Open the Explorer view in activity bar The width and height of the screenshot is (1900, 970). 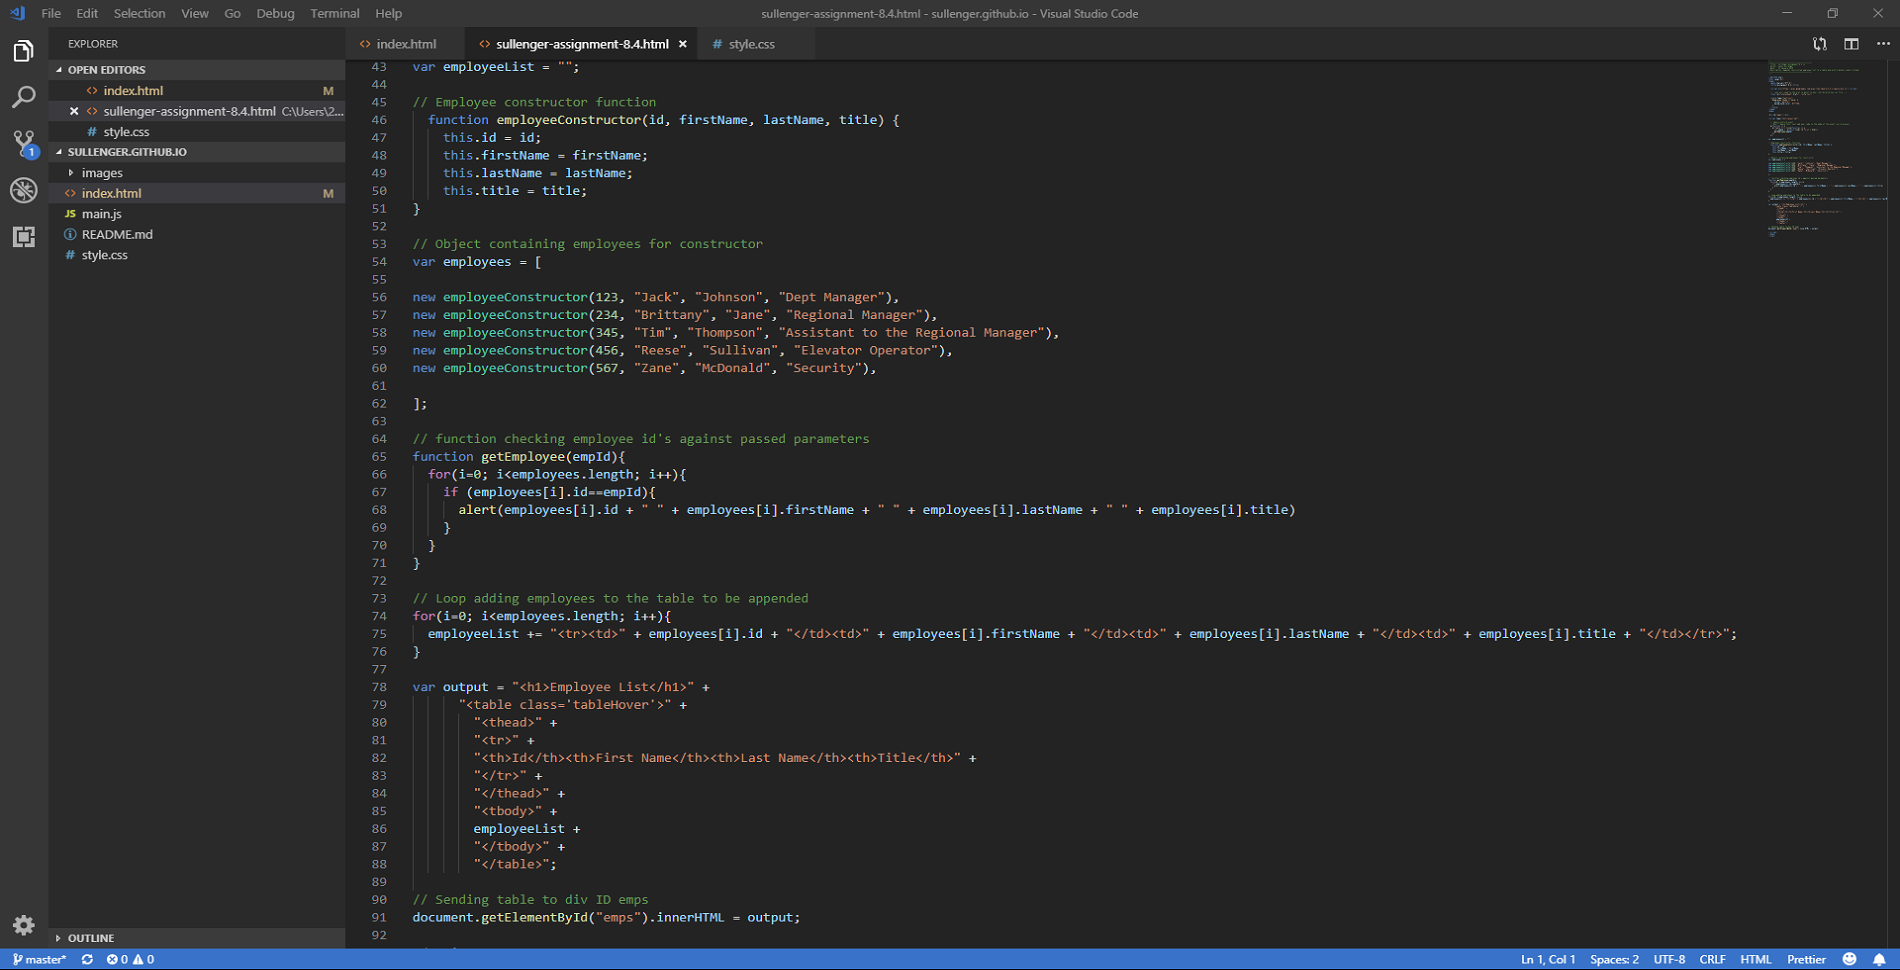24,51
